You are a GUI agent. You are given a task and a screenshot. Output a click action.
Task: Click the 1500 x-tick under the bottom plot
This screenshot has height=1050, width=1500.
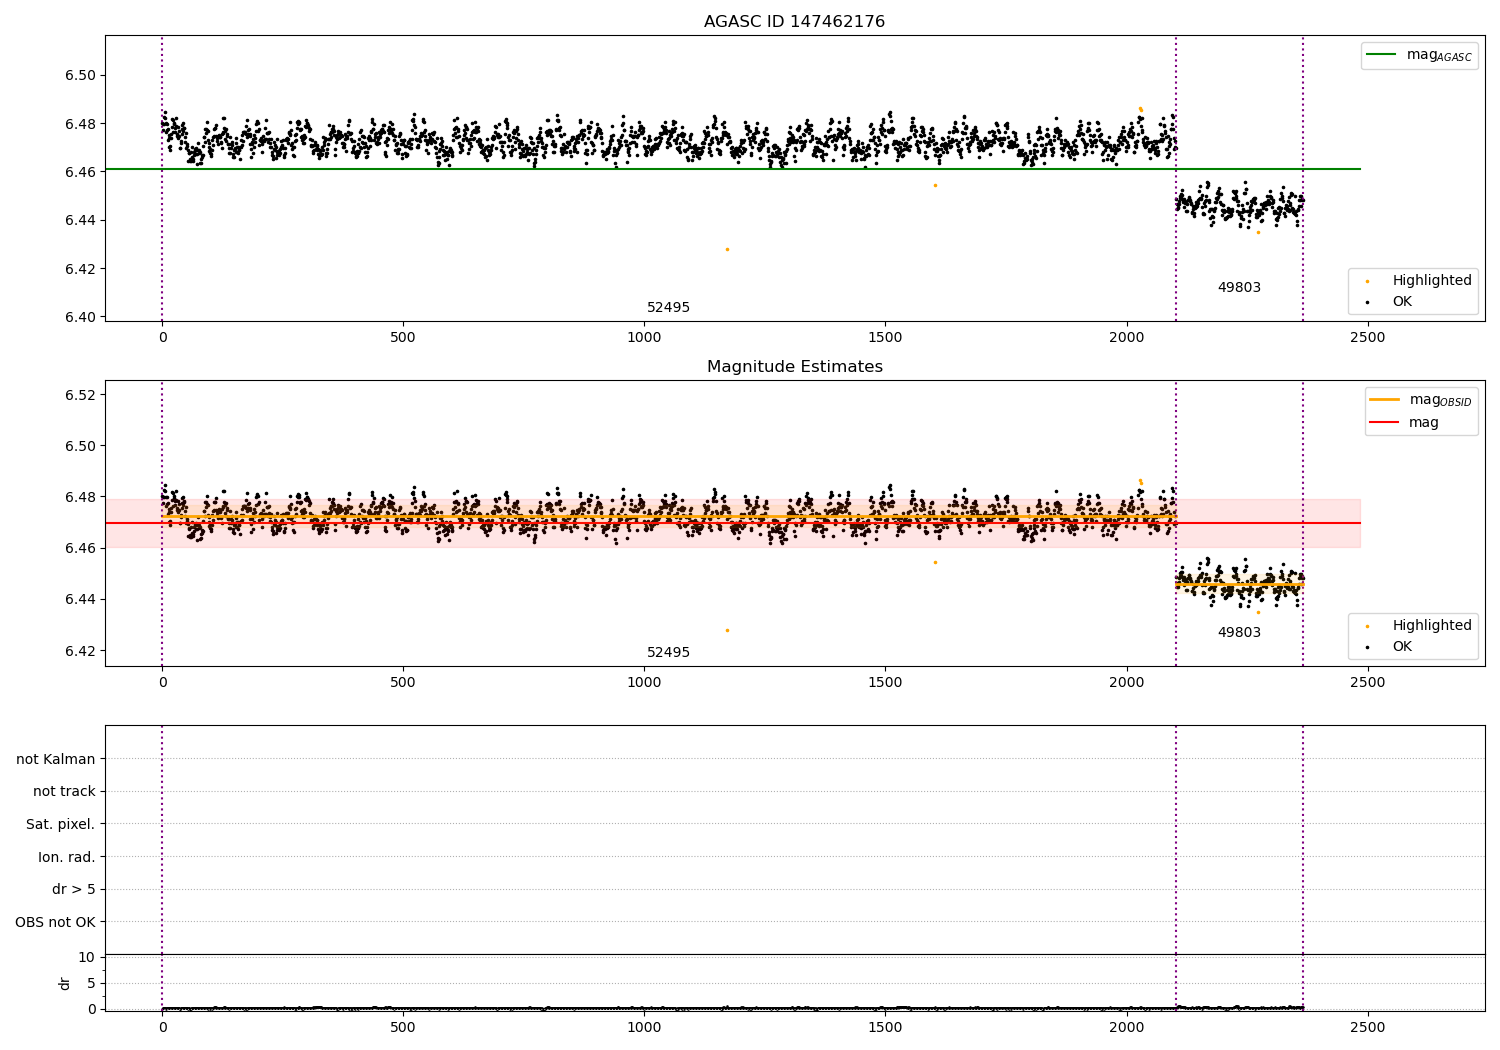point(885,1028)
